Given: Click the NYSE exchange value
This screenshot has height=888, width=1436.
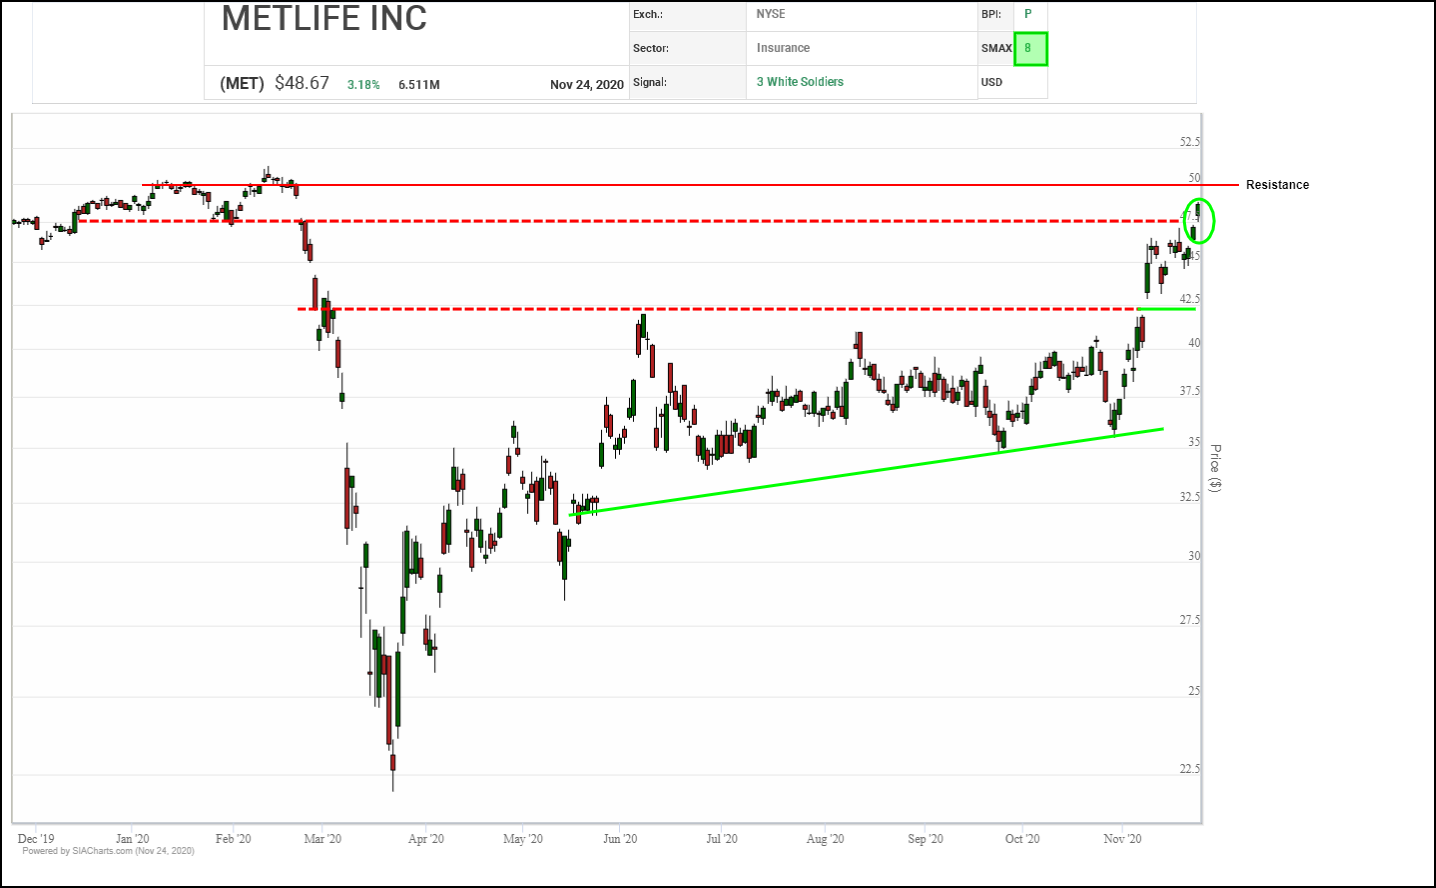Looking at the screenshot, I should click(771, 14).
